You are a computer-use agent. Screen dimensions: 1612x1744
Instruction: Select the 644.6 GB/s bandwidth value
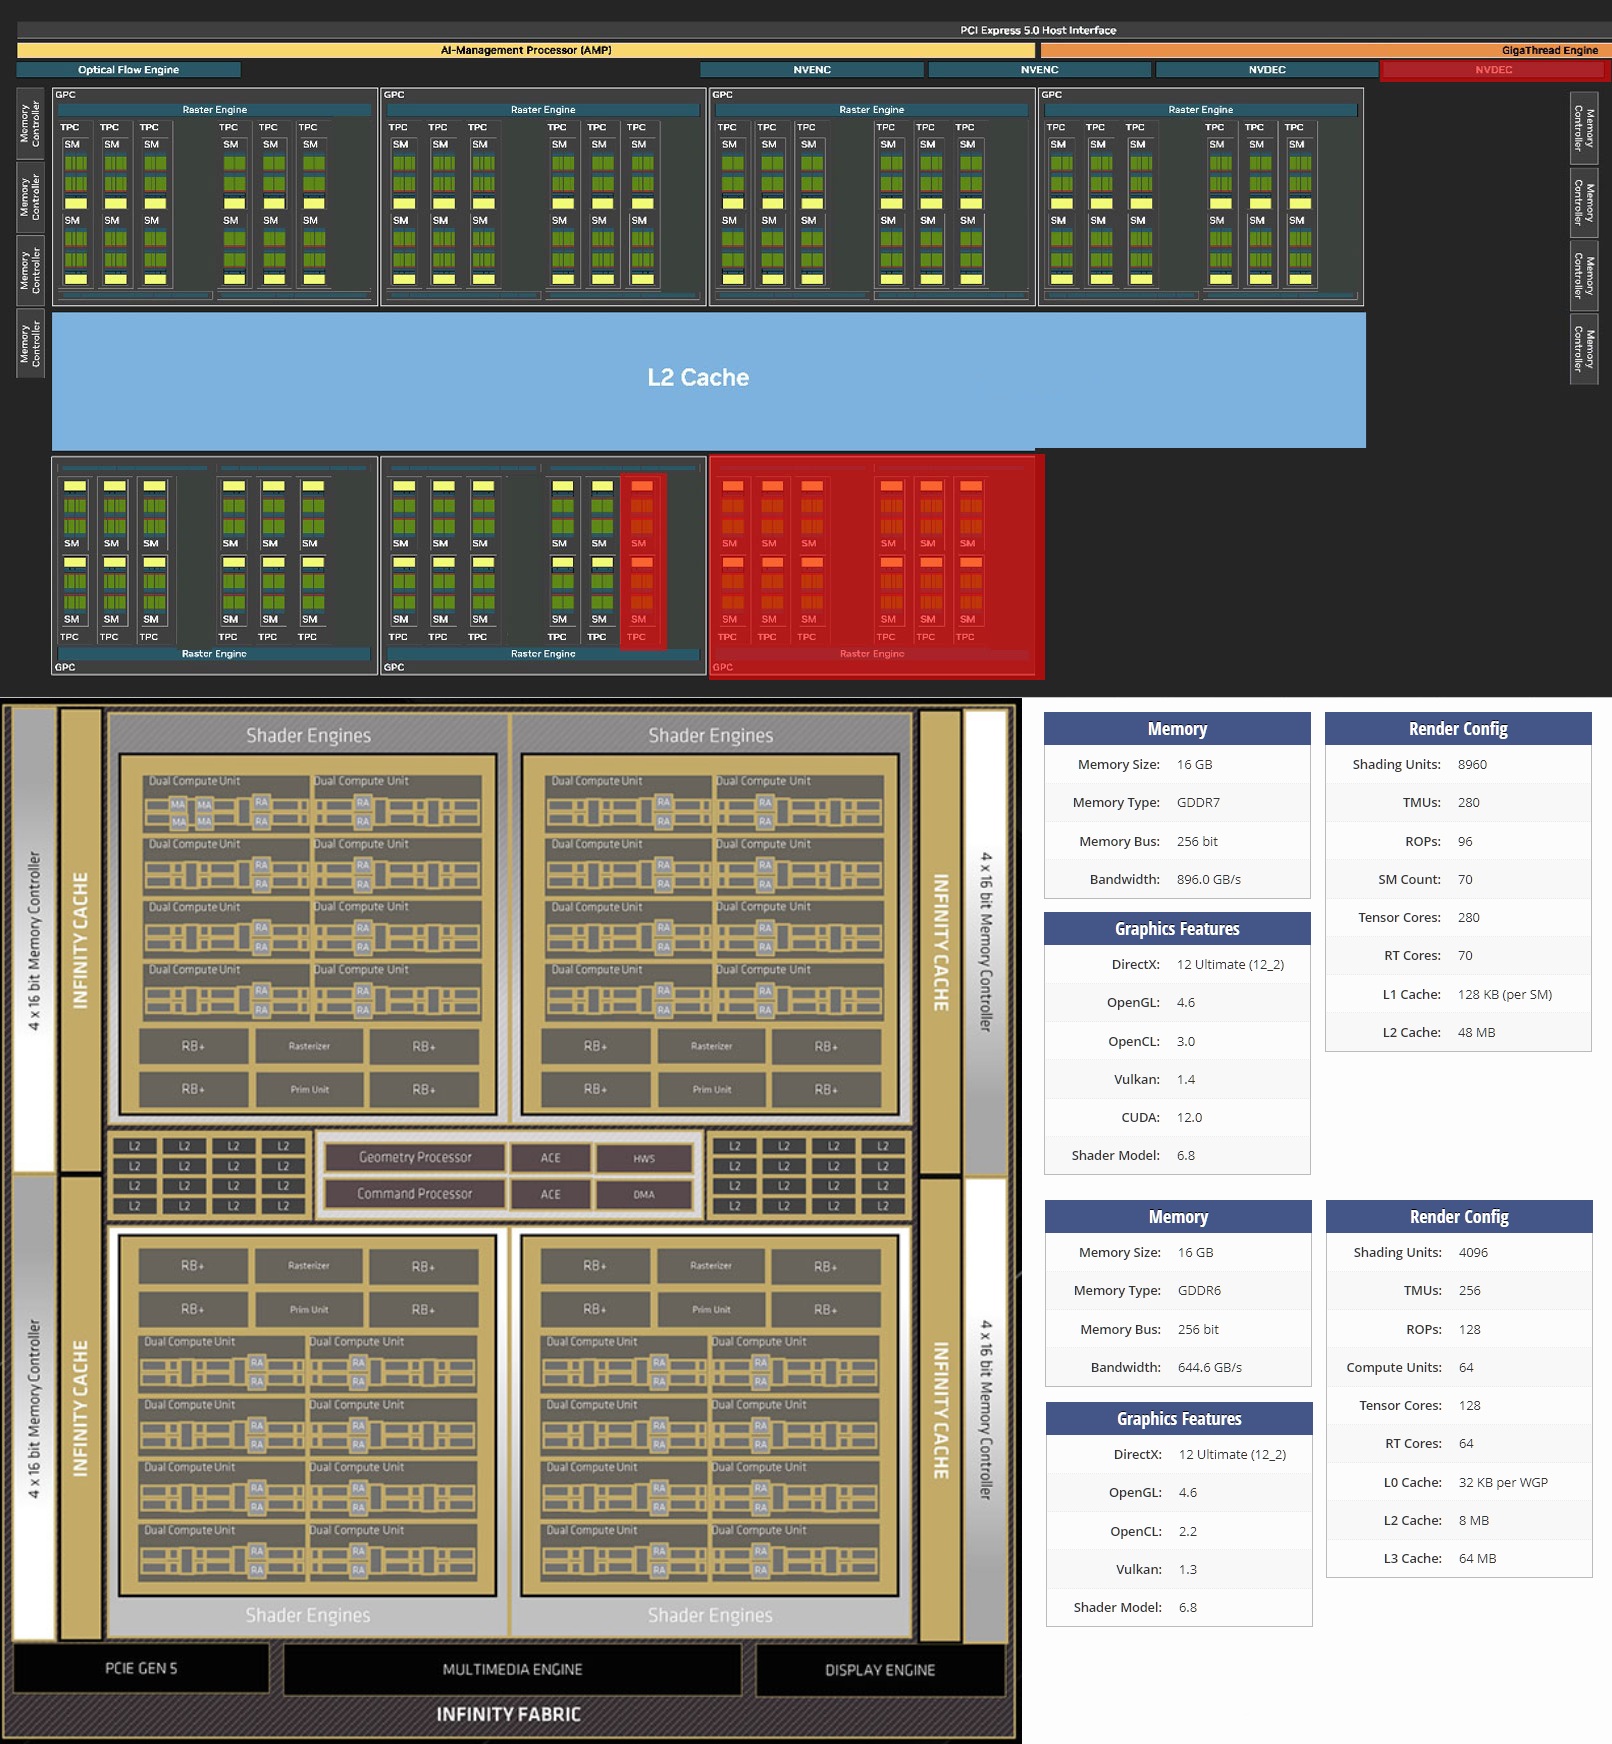[x=1210, y=1368]
